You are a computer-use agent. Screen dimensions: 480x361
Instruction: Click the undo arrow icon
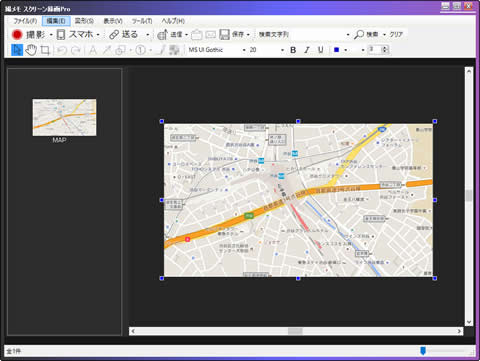[62, 50]
